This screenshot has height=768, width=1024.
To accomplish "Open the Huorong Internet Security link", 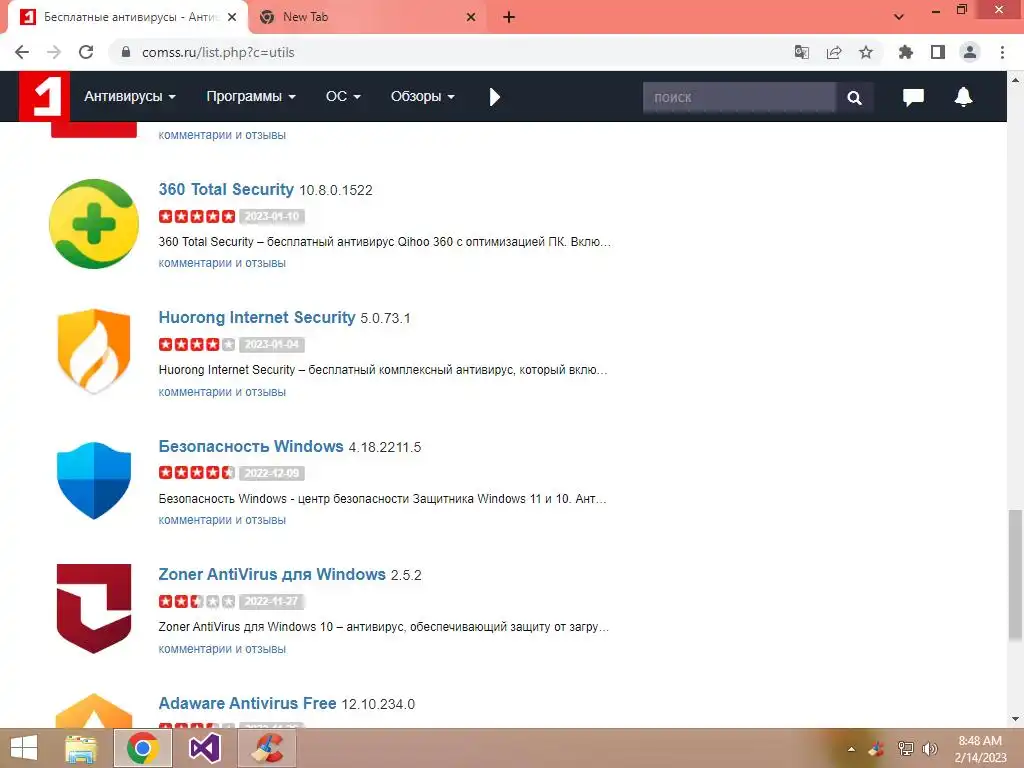I will 257,317.
